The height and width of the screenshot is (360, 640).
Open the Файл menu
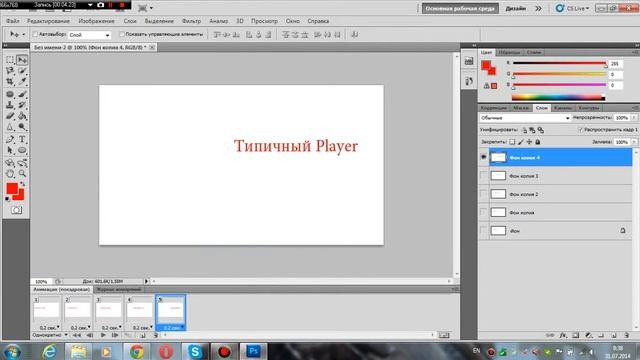pos(13,21)
